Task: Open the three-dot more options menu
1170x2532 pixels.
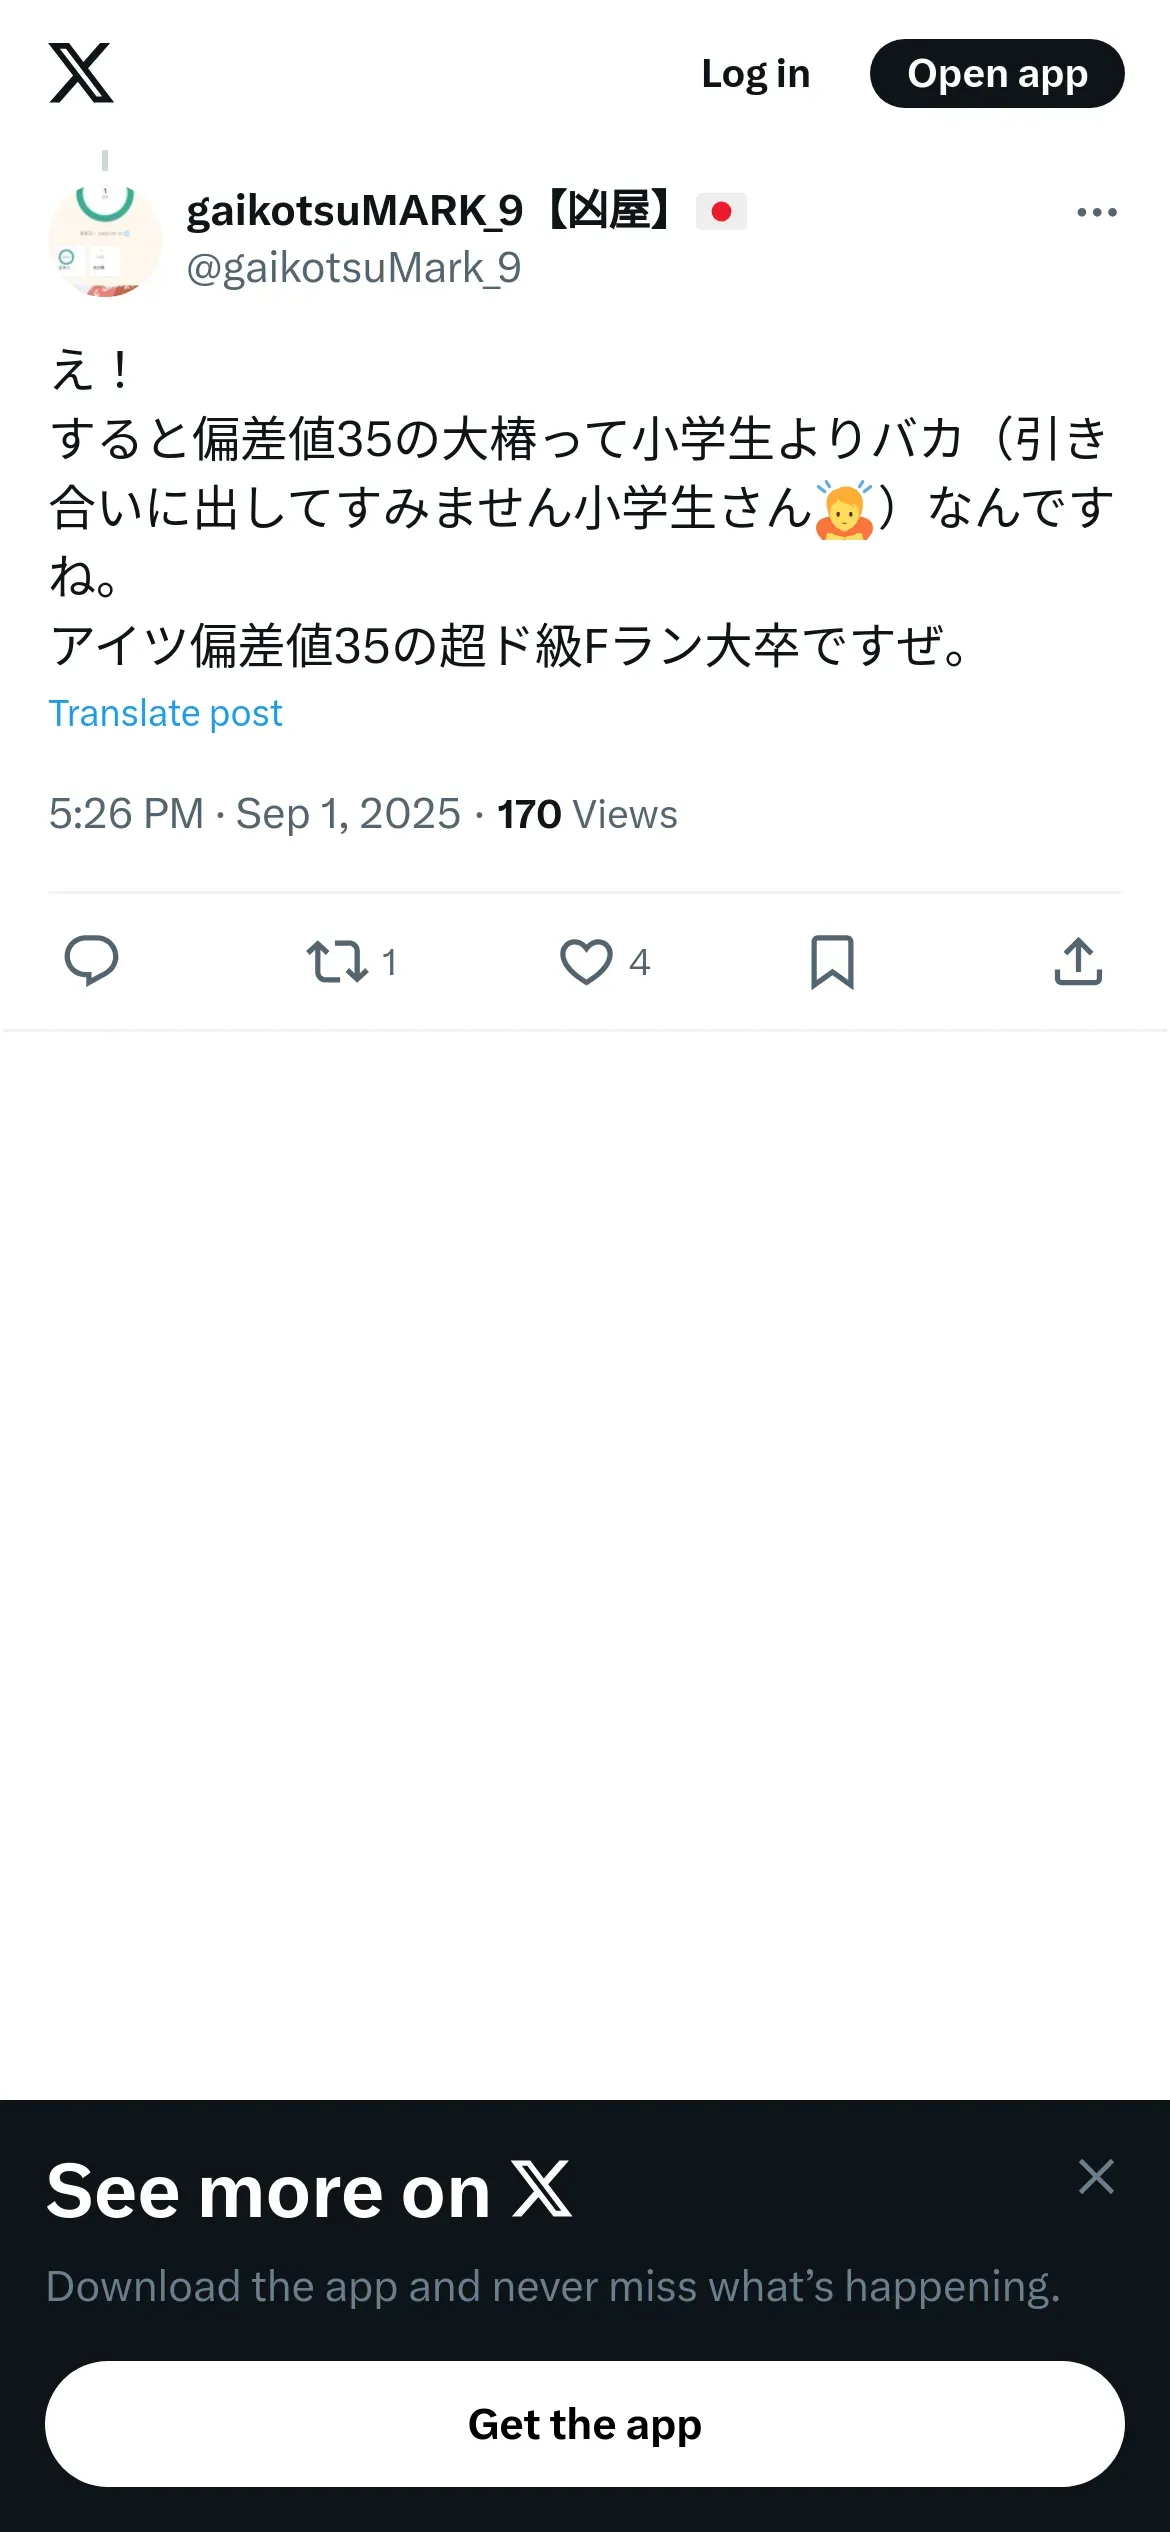Action: [x=1096, y=212]
